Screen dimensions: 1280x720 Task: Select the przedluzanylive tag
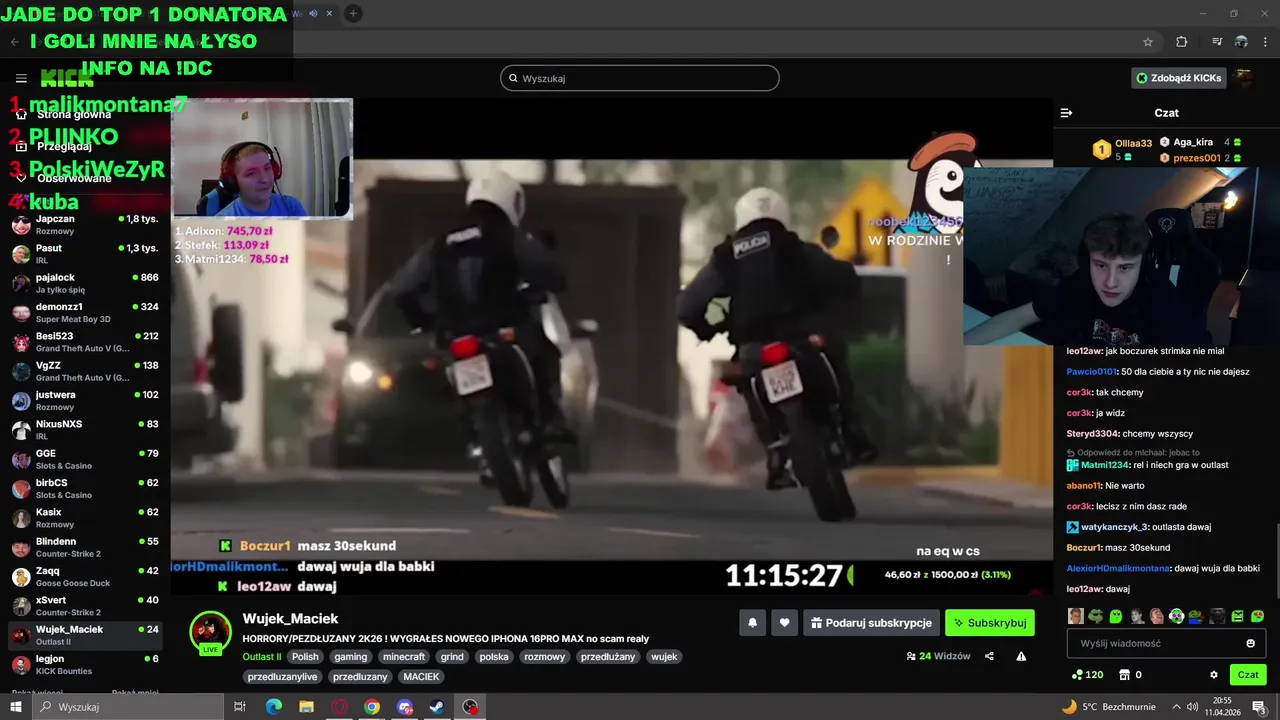pos(283,677)
